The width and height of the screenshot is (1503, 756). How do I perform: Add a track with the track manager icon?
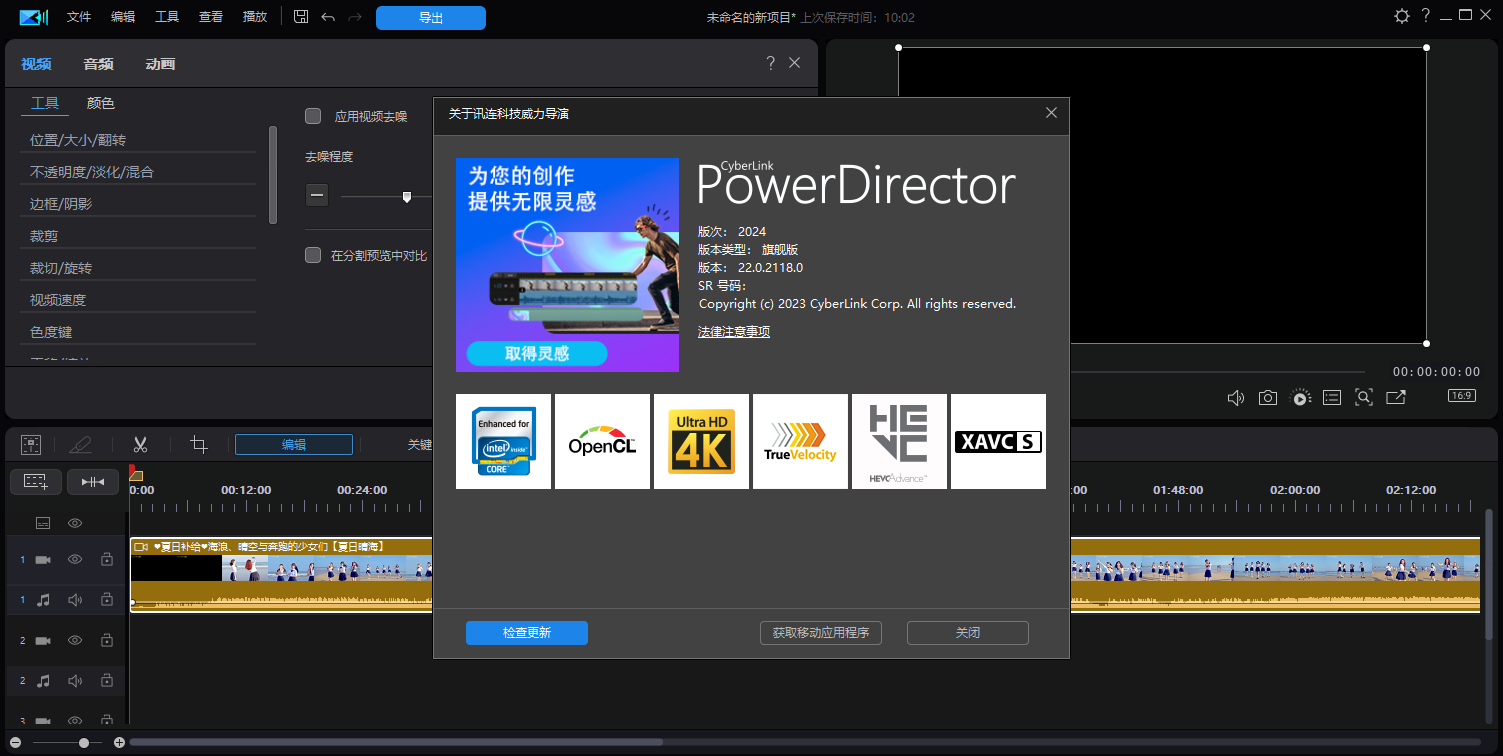tap(36, 482)
